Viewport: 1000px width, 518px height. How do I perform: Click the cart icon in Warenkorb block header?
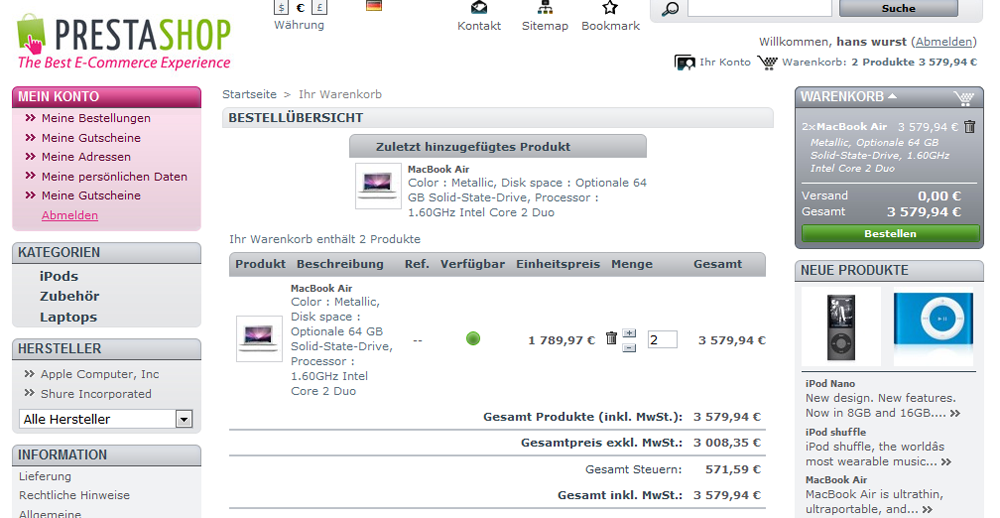[964, 98]
